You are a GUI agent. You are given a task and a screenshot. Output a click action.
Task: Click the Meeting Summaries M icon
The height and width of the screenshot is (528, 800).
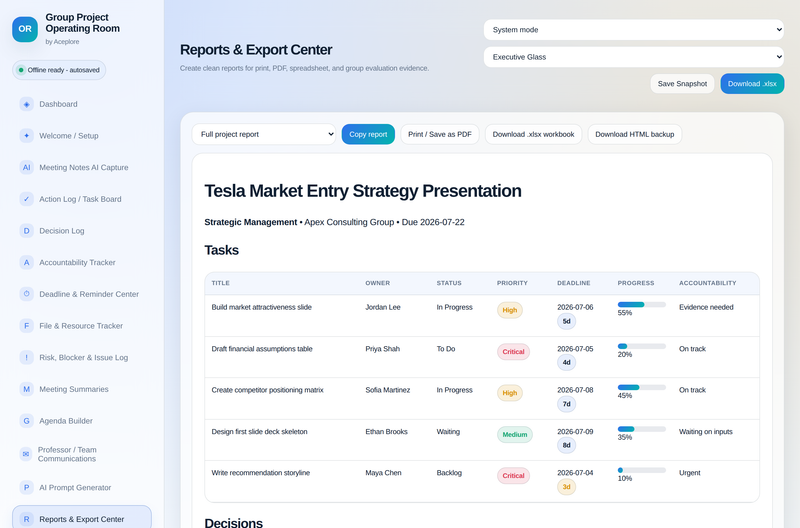coord(27,389)
